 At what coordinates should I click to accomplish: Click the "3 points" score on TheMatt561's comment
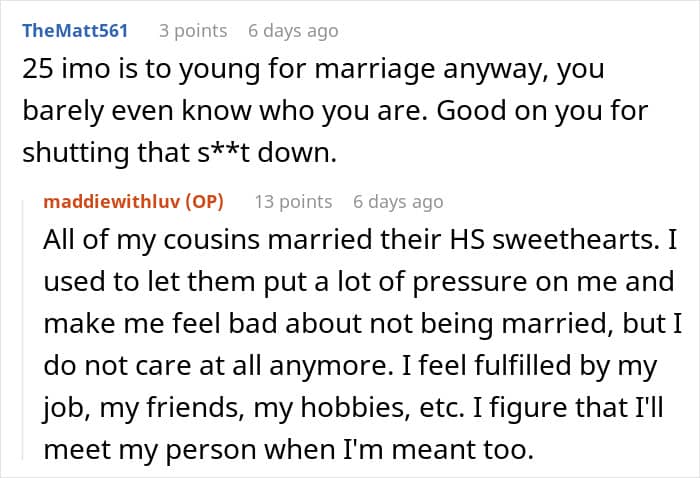193,31
